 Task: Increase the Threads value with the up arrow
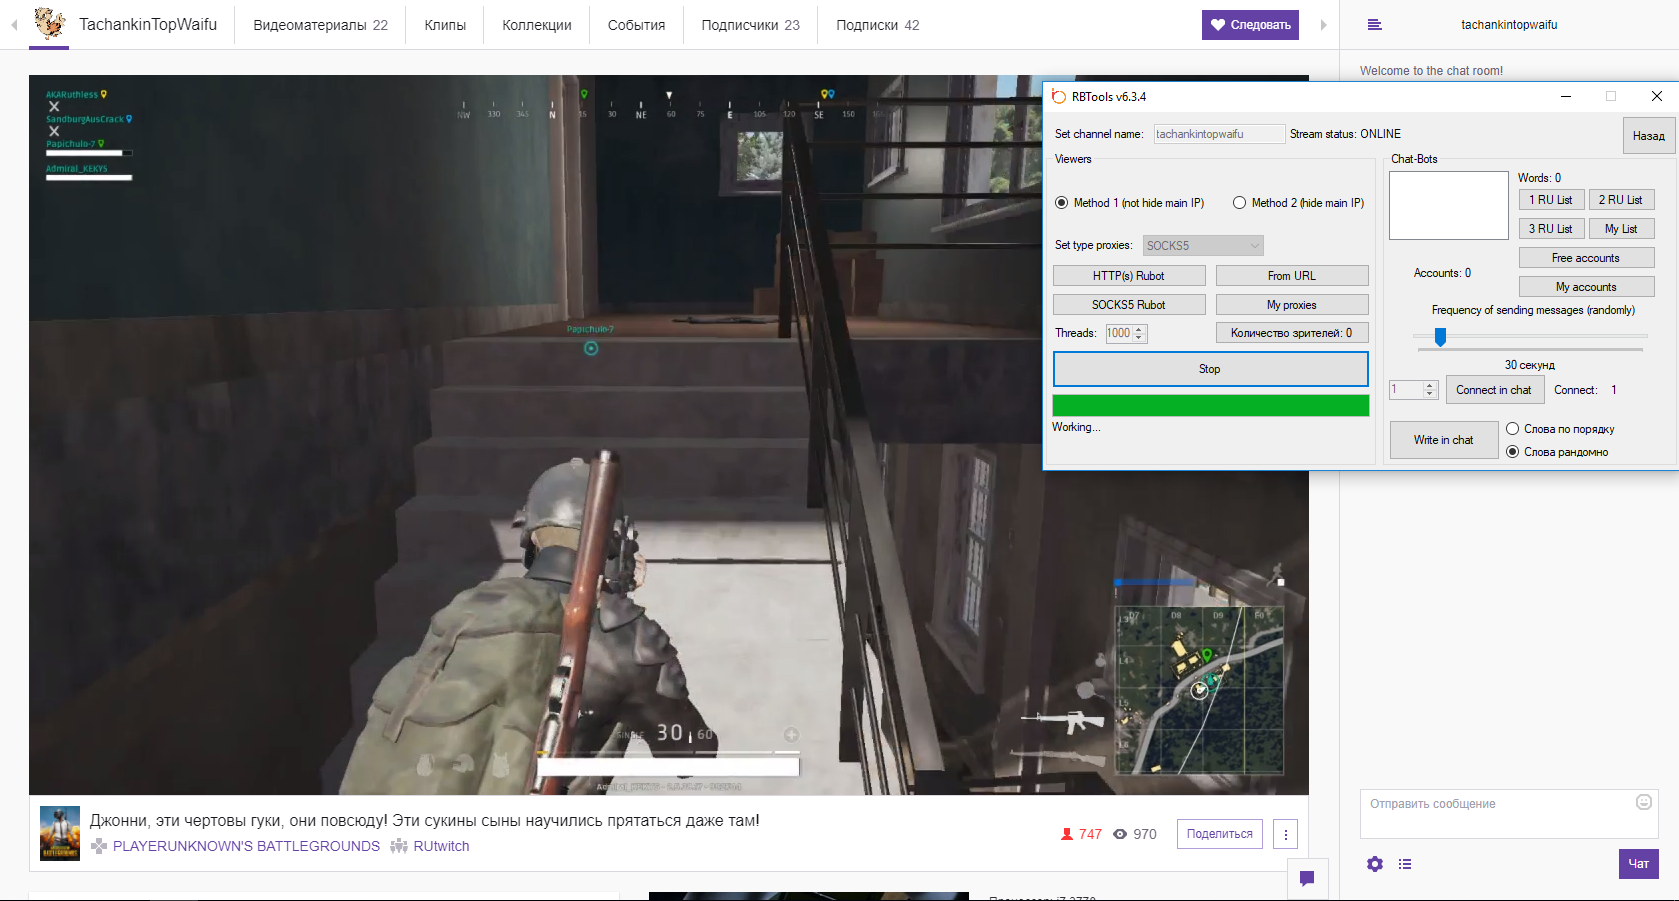point(1139,329)
